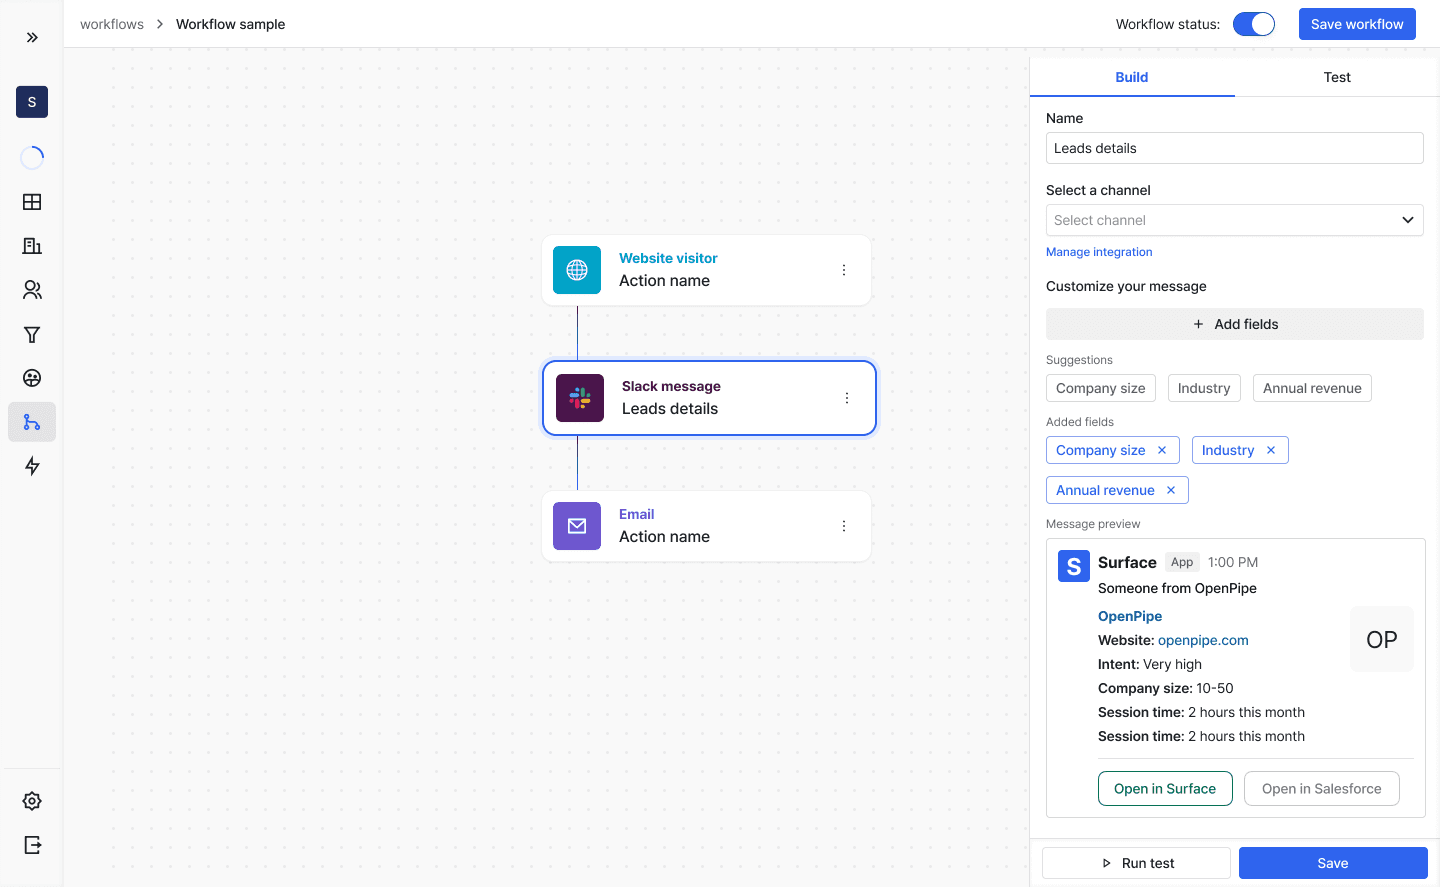Open the table grid sidebar icon
The image size is (1440, 887).
click(x=32, y=202)
